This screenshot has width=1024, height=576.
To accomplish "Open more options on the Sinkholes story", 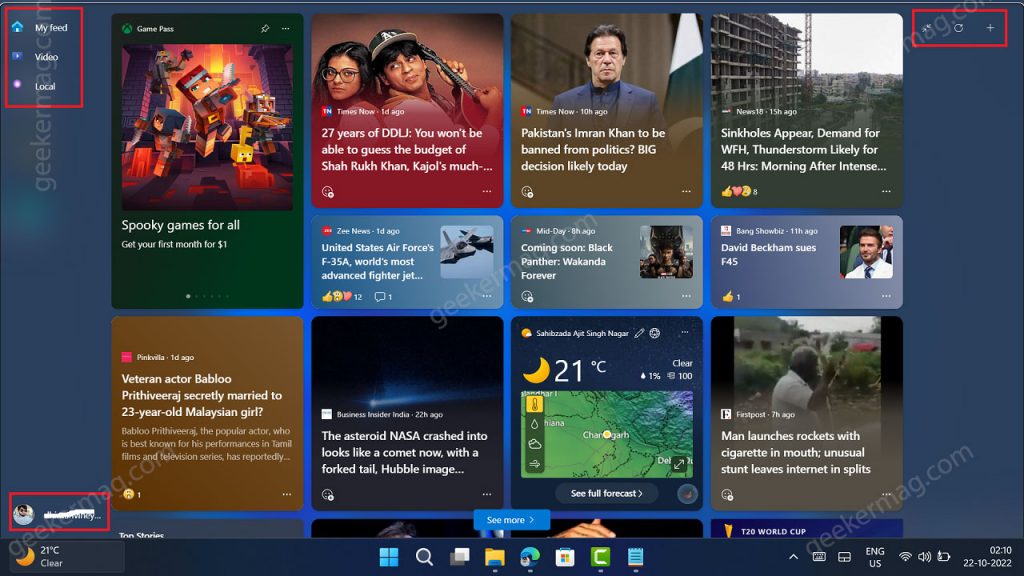I will [886, 191].
